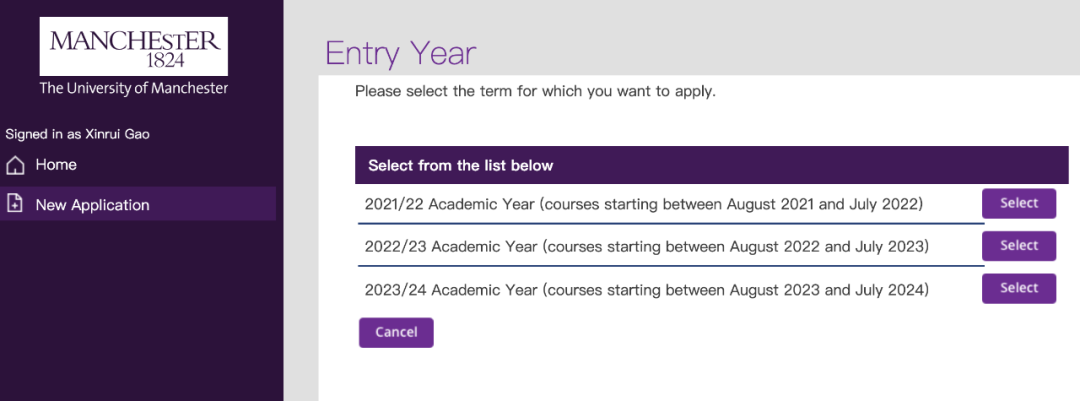Open the New Application sidebar item

coord(92,205)
